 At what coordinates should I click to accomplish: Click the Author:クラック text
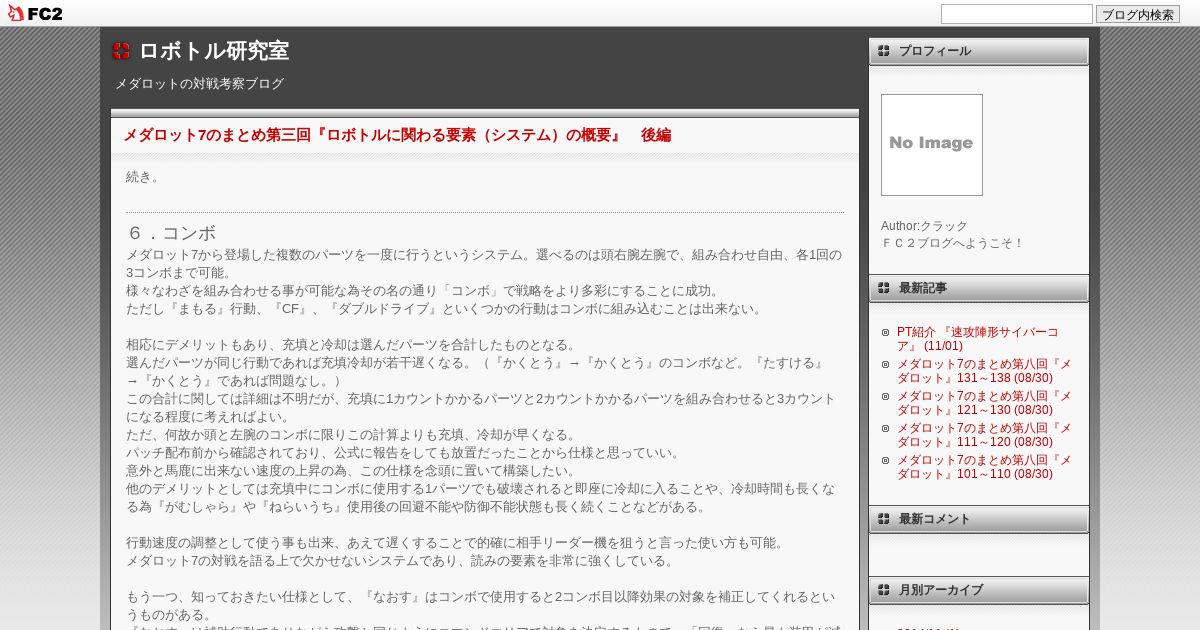(924, 226)
